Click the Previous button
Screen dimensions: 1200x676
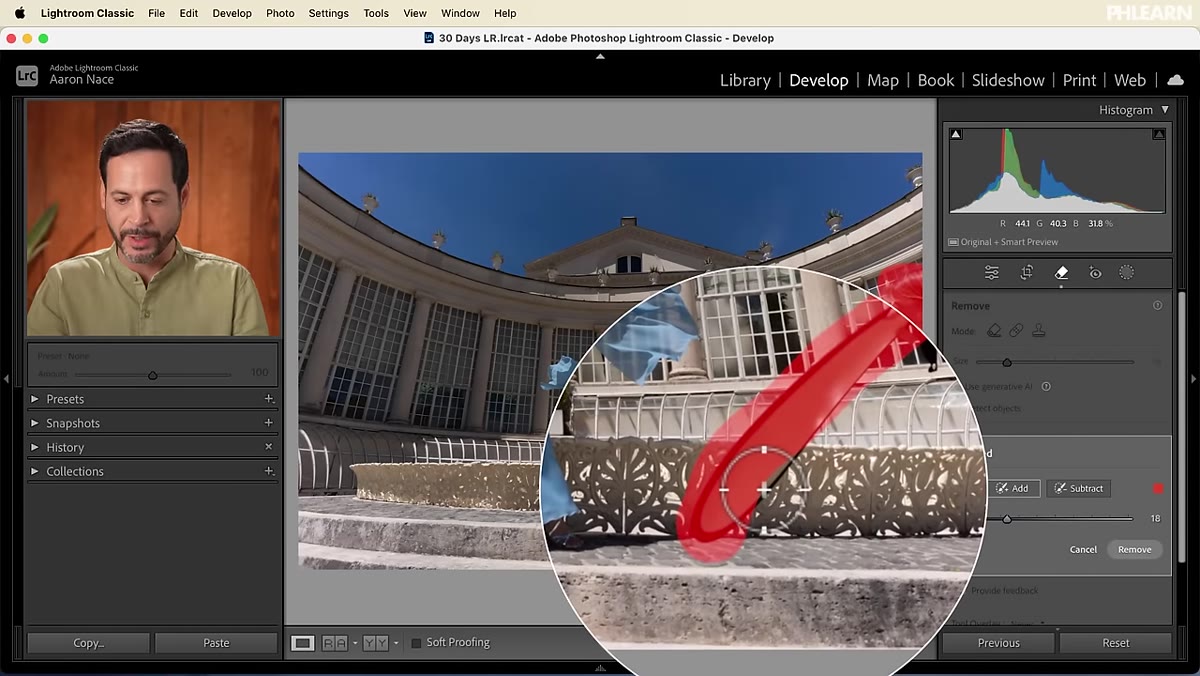coord(998,643)
